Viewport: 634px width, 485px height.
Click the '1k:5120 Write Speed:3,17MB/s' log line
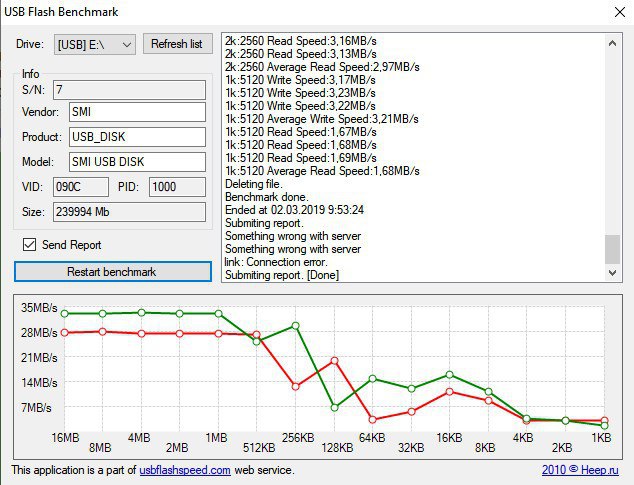(300, 80)
